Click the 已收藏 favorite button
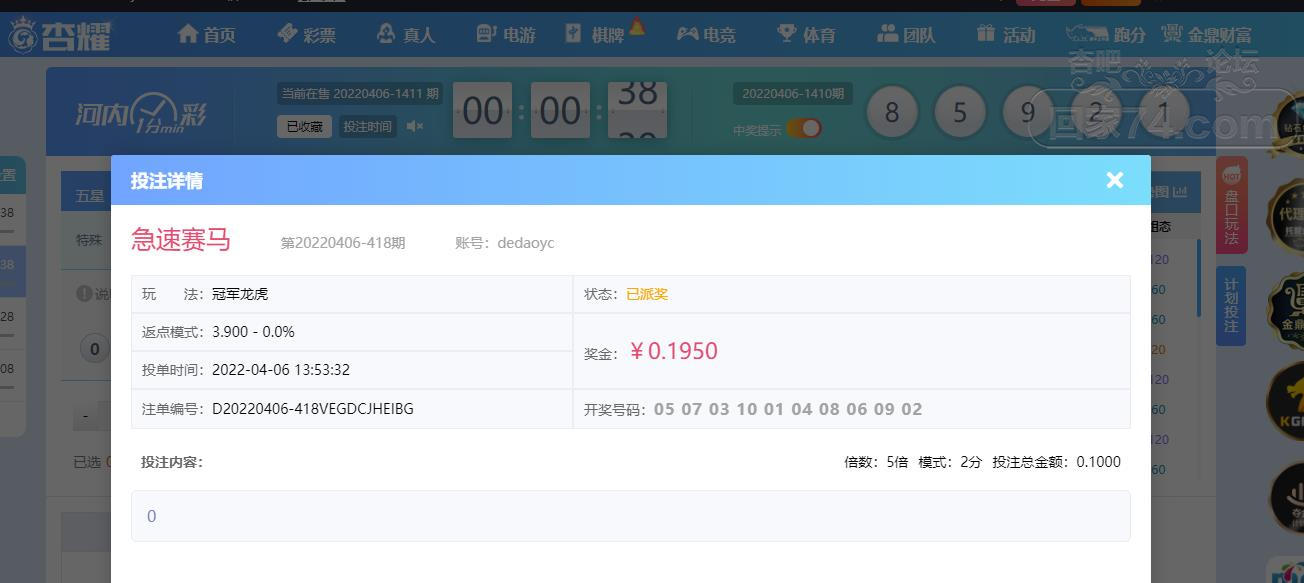The height and width of the screenshot is (583, 1304). coord(304,127)
